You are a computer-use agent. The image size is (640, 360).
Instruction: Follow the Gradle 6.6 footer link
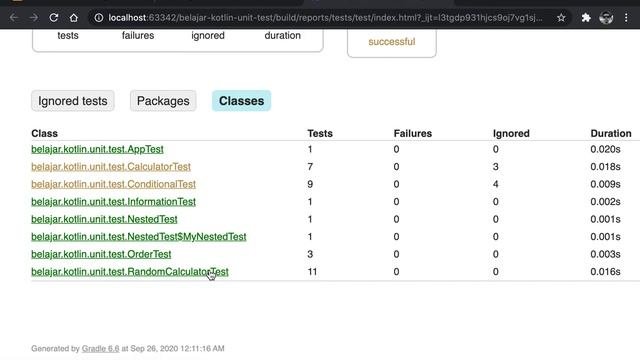(x=100, y=349)
